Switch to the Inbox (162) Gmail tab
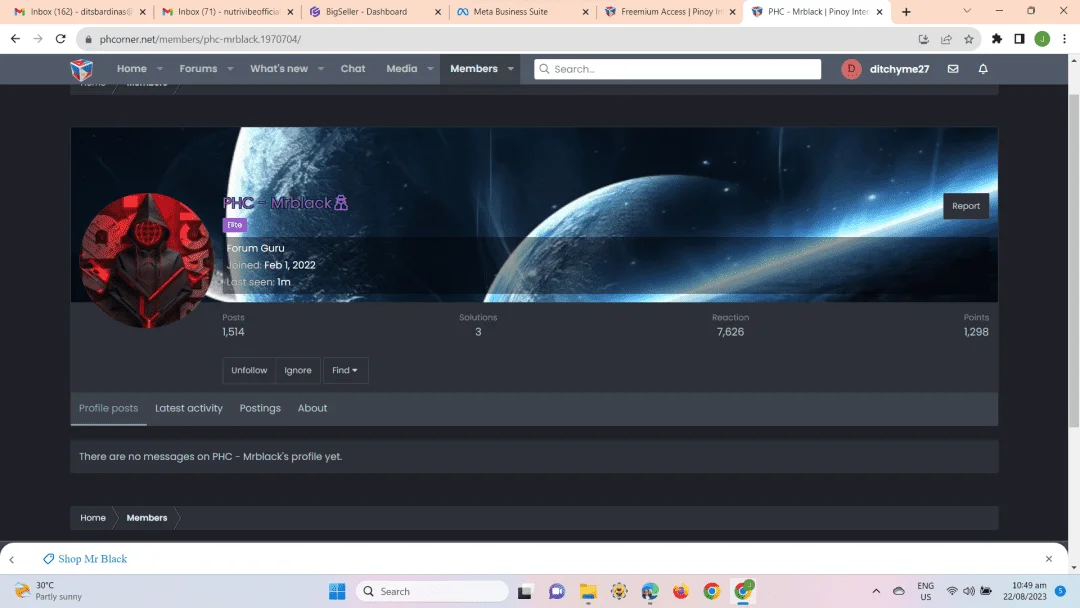1080x608 pixels. point(79,12)
